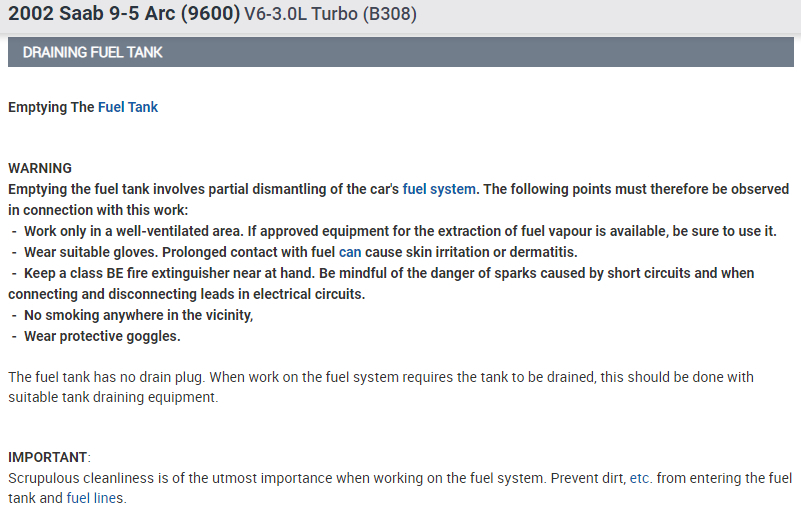
Task: Click the 'No smoking anywhere in the vicinity' line
Action: tap(138, 315)
